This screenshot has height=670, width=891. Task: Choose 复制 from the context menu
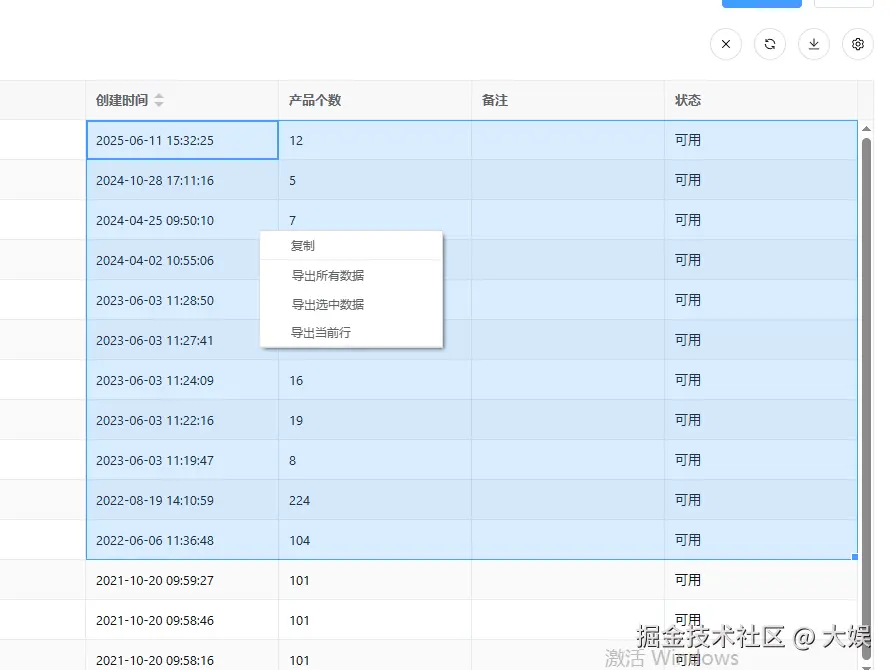click(303, 245)
